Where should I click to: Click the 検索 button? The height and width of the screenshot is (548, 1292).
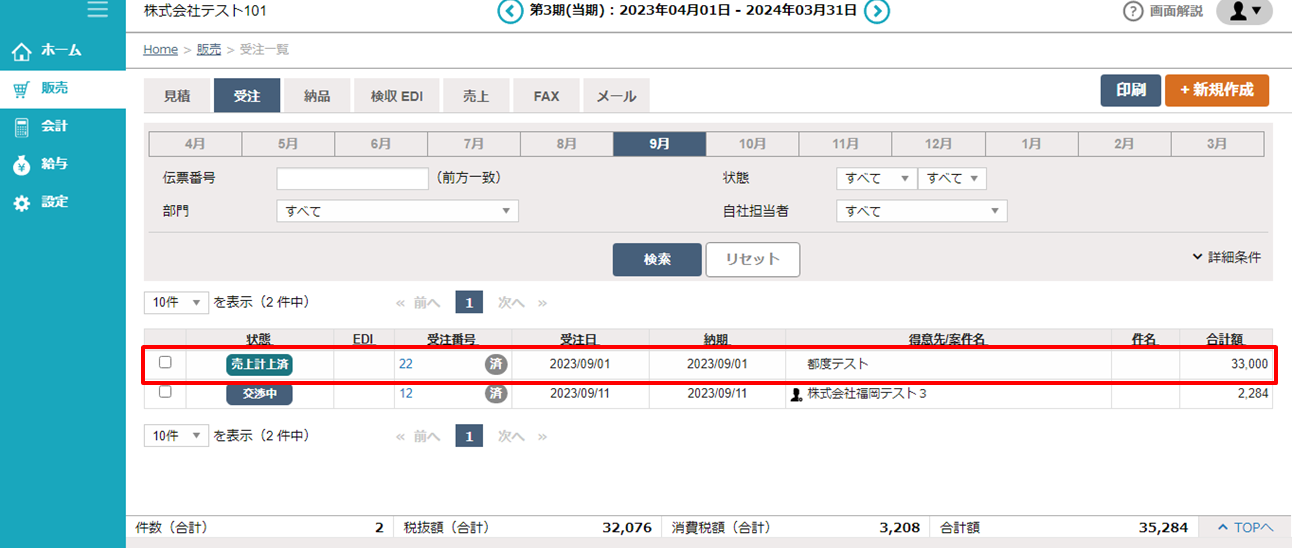coord(656,259)
